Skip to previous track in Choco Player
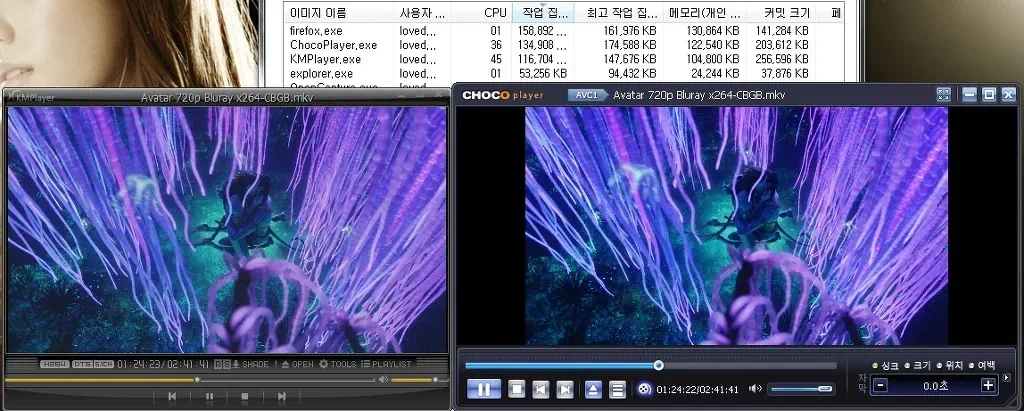 click(541, 389)
